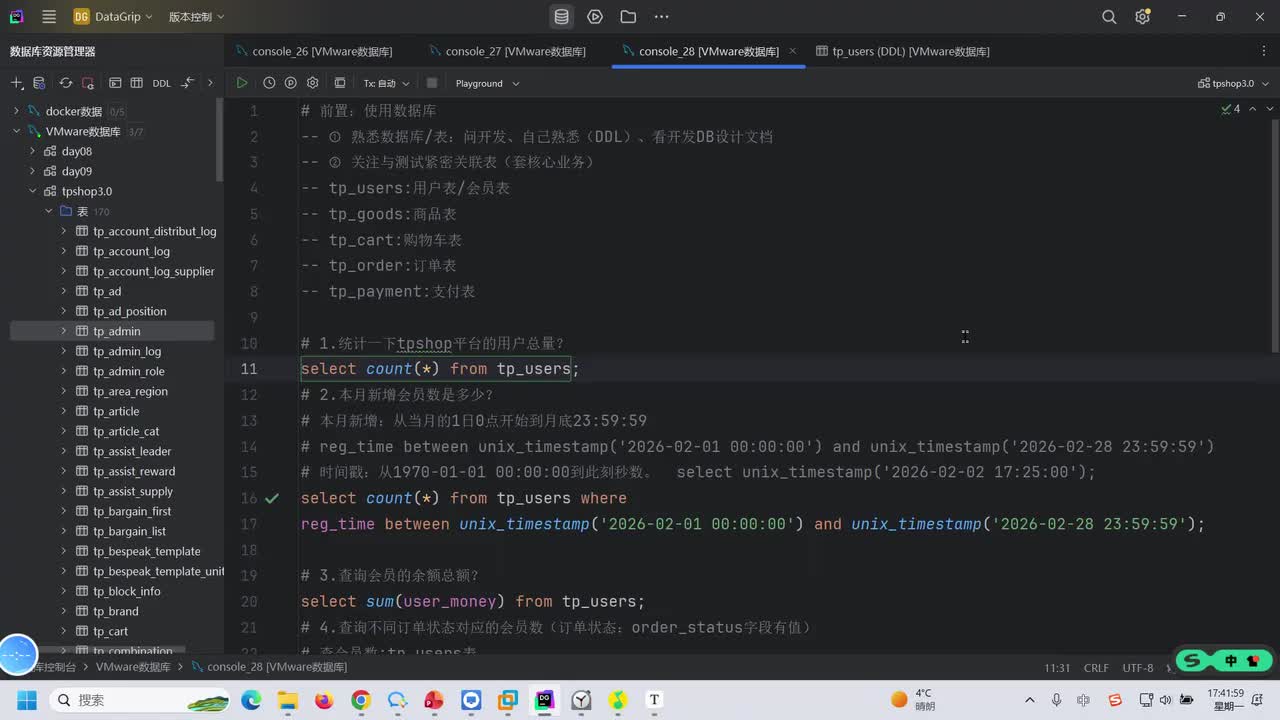Open the files folder icon in title bar
Image resolution: width=1280 pixels, height=720 pixels.
tap(628, 17)
